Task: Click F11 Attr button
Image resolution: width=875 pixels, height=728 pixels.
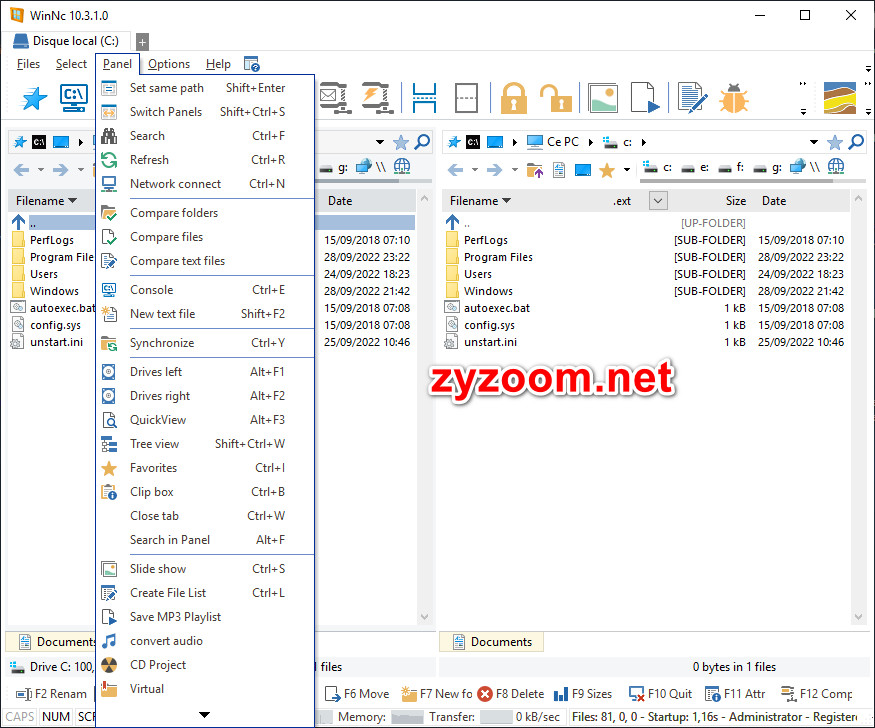Action: click(x=735, y=693)
